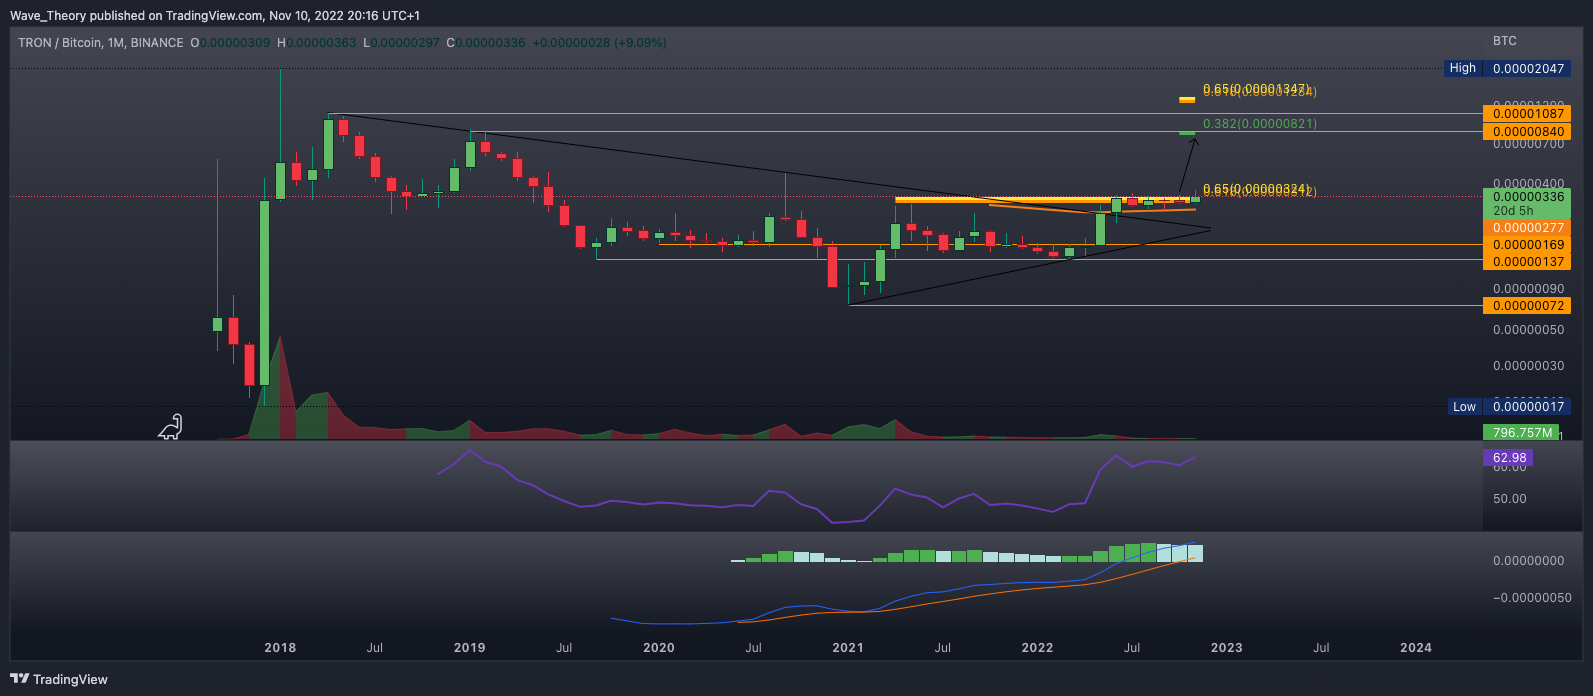Select the Low price label 0.00000017
This screenshot has width=1593, height=696.
1509,406
